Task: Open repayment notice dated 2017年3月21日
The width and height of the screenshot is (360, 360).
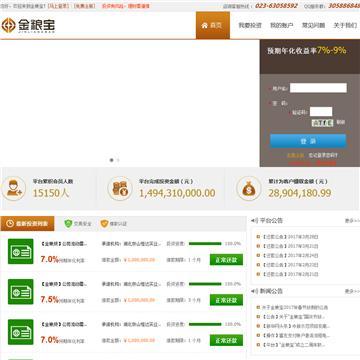Action: 290,246
